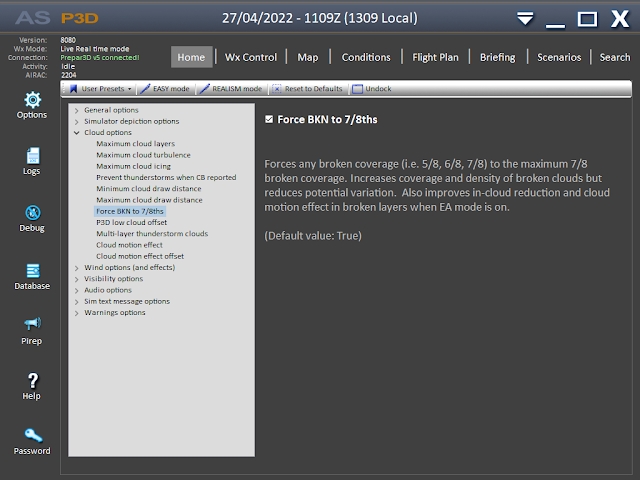This screenshot has width=640, height=480.
Task: Toggle the Force BKN to 7/8ths checkbox
Action: point(269,120)
